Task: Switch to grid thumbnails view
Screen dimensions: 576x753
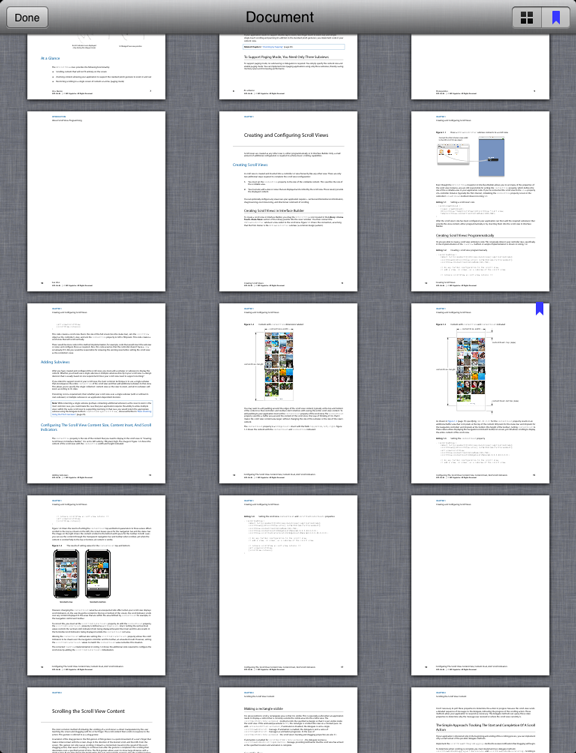Action: click(527, 17)
